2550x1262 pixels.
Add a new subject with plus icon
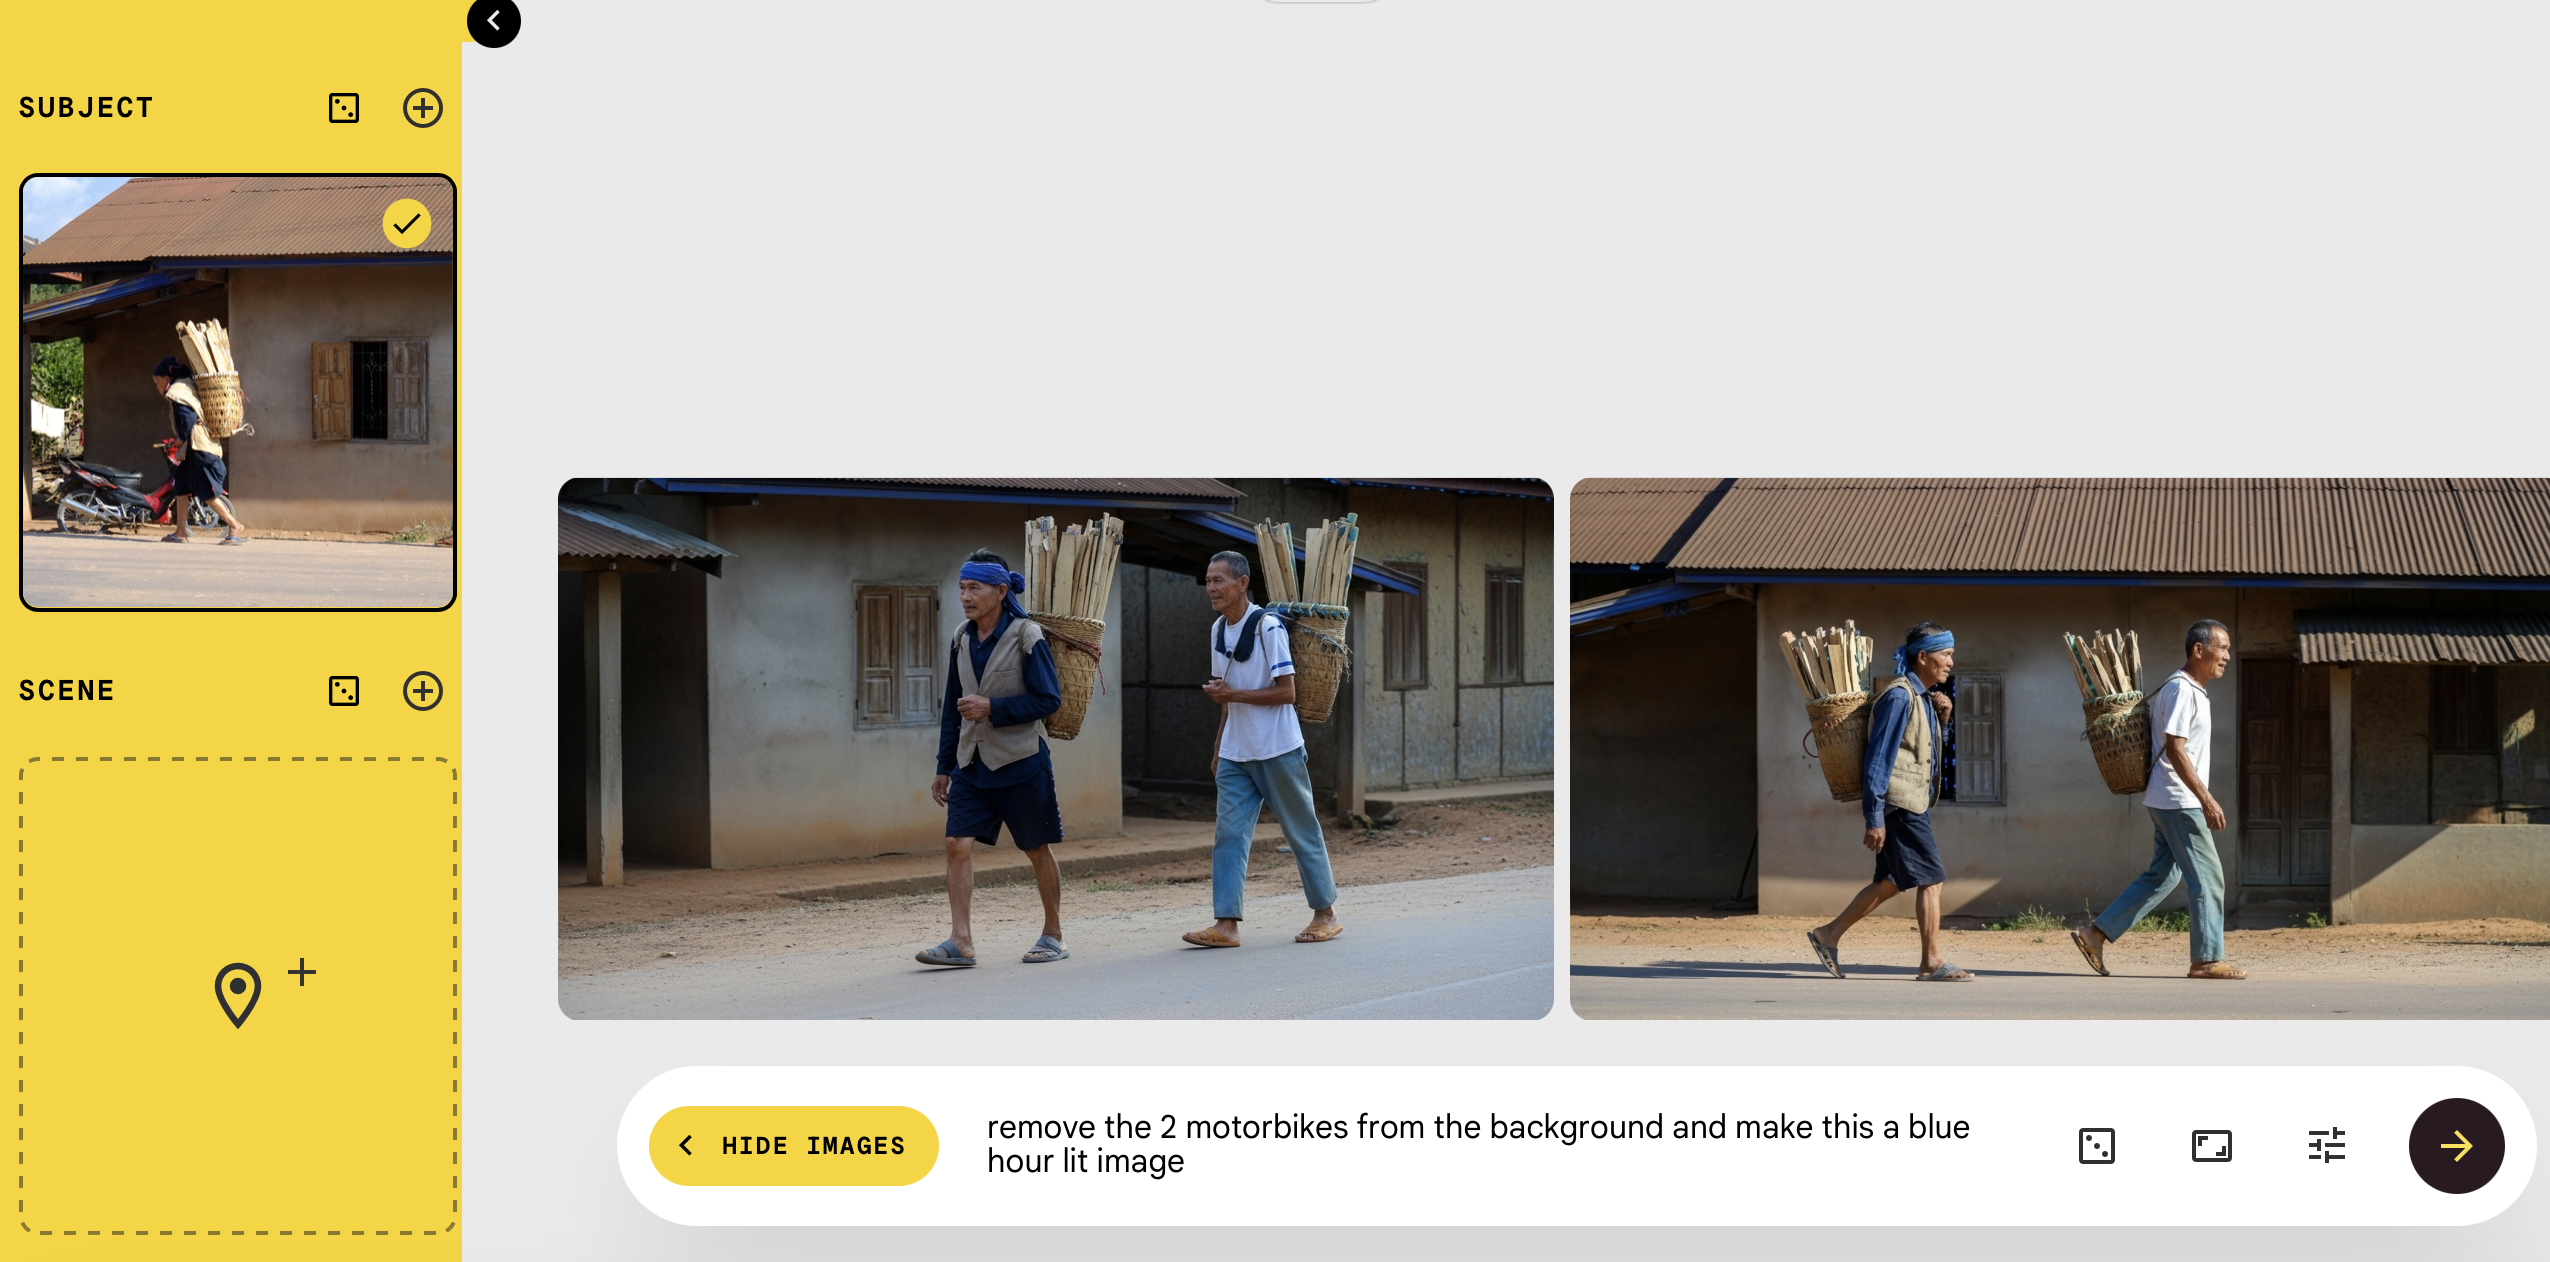423,108
